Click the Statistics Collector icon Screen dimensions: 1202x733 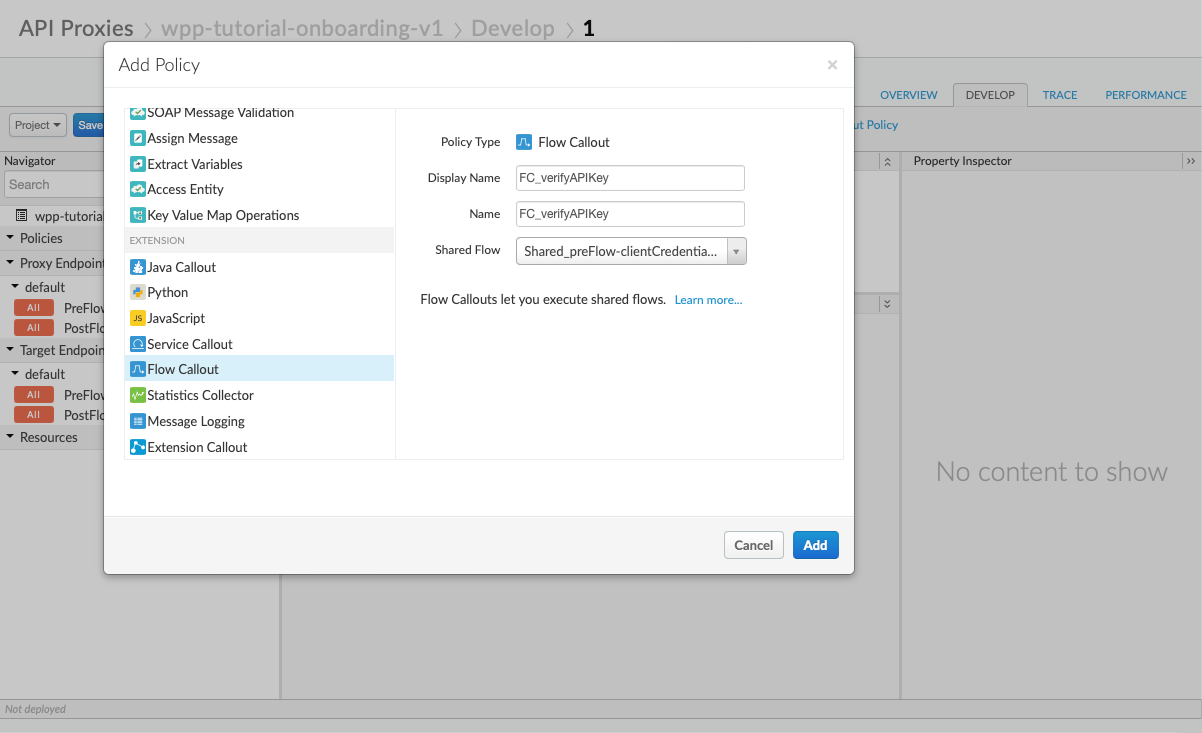point(138,396)
